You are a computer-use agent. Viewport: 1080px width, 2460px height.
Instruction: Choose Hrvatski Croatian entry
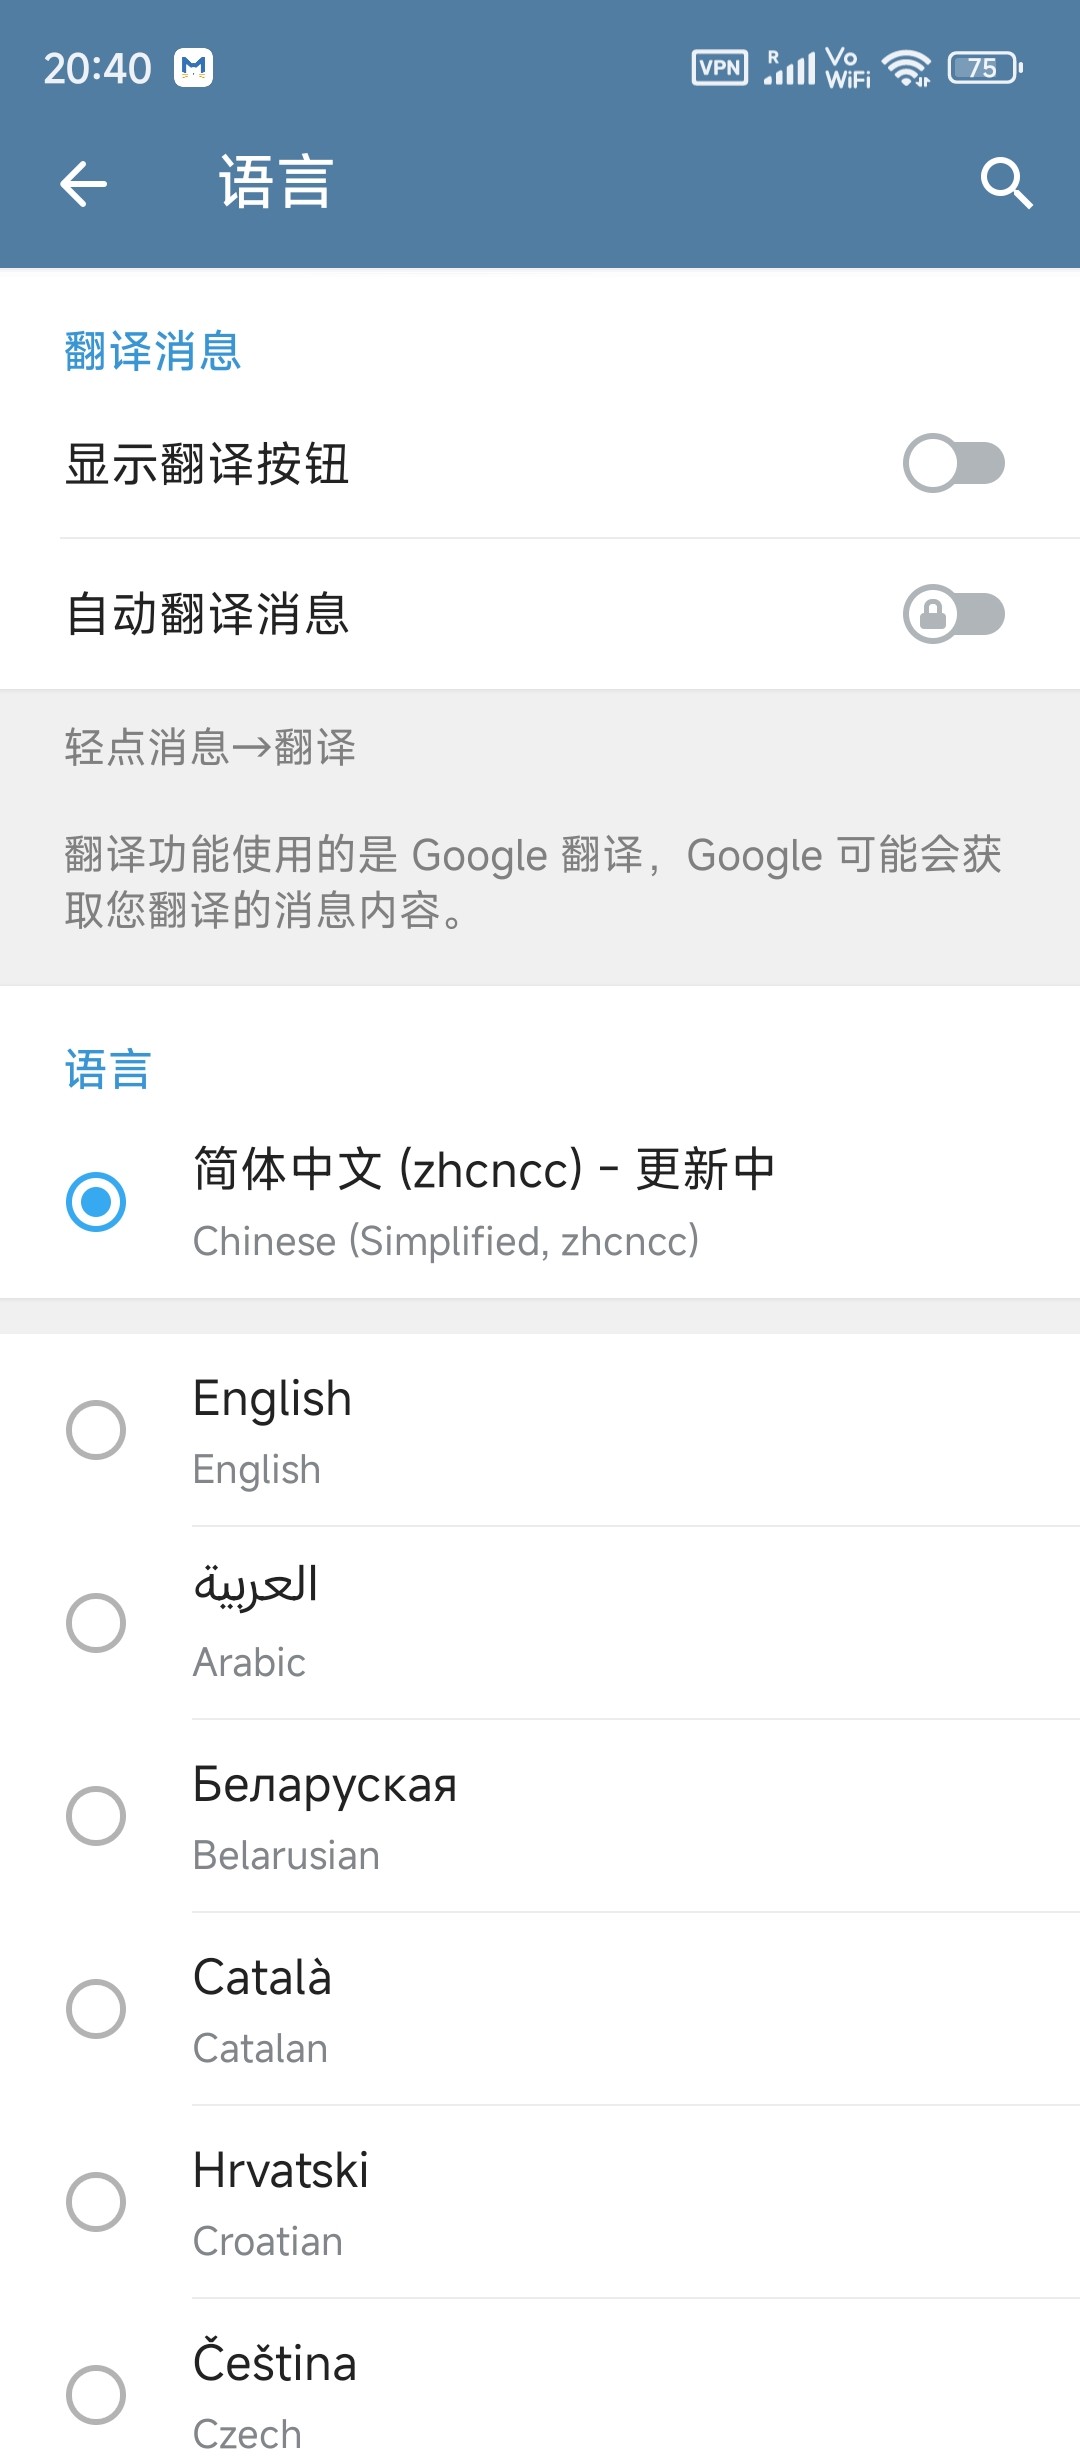[540, 2202]
